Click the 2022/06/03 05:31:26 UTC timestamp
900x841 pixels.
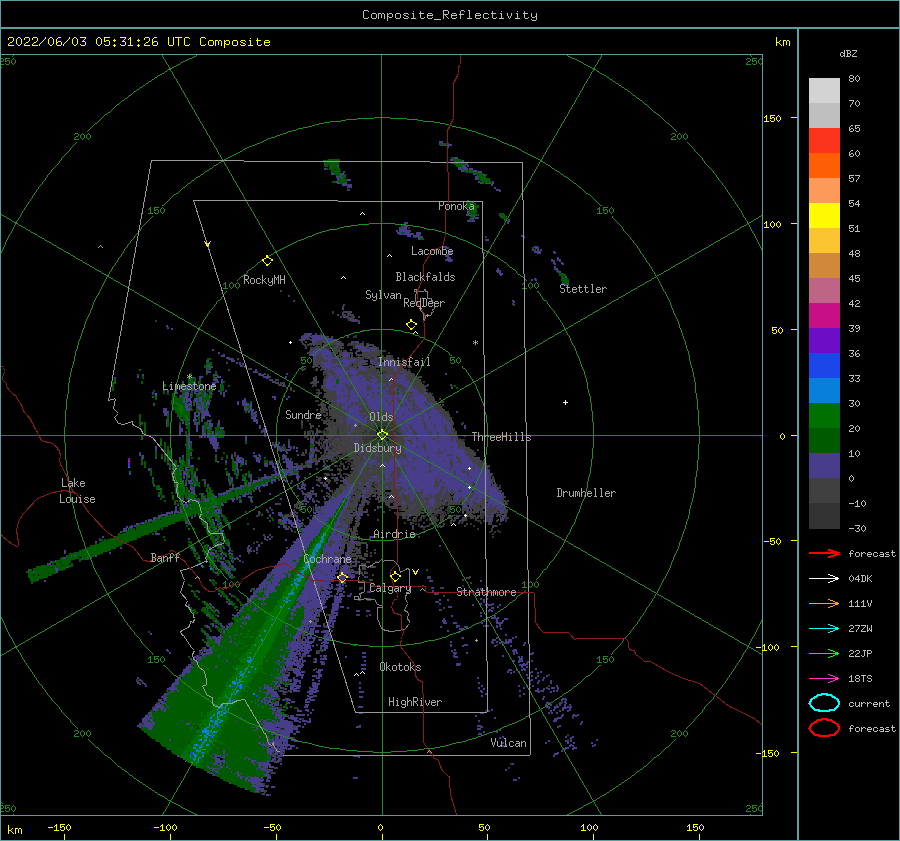click(98, 41)
